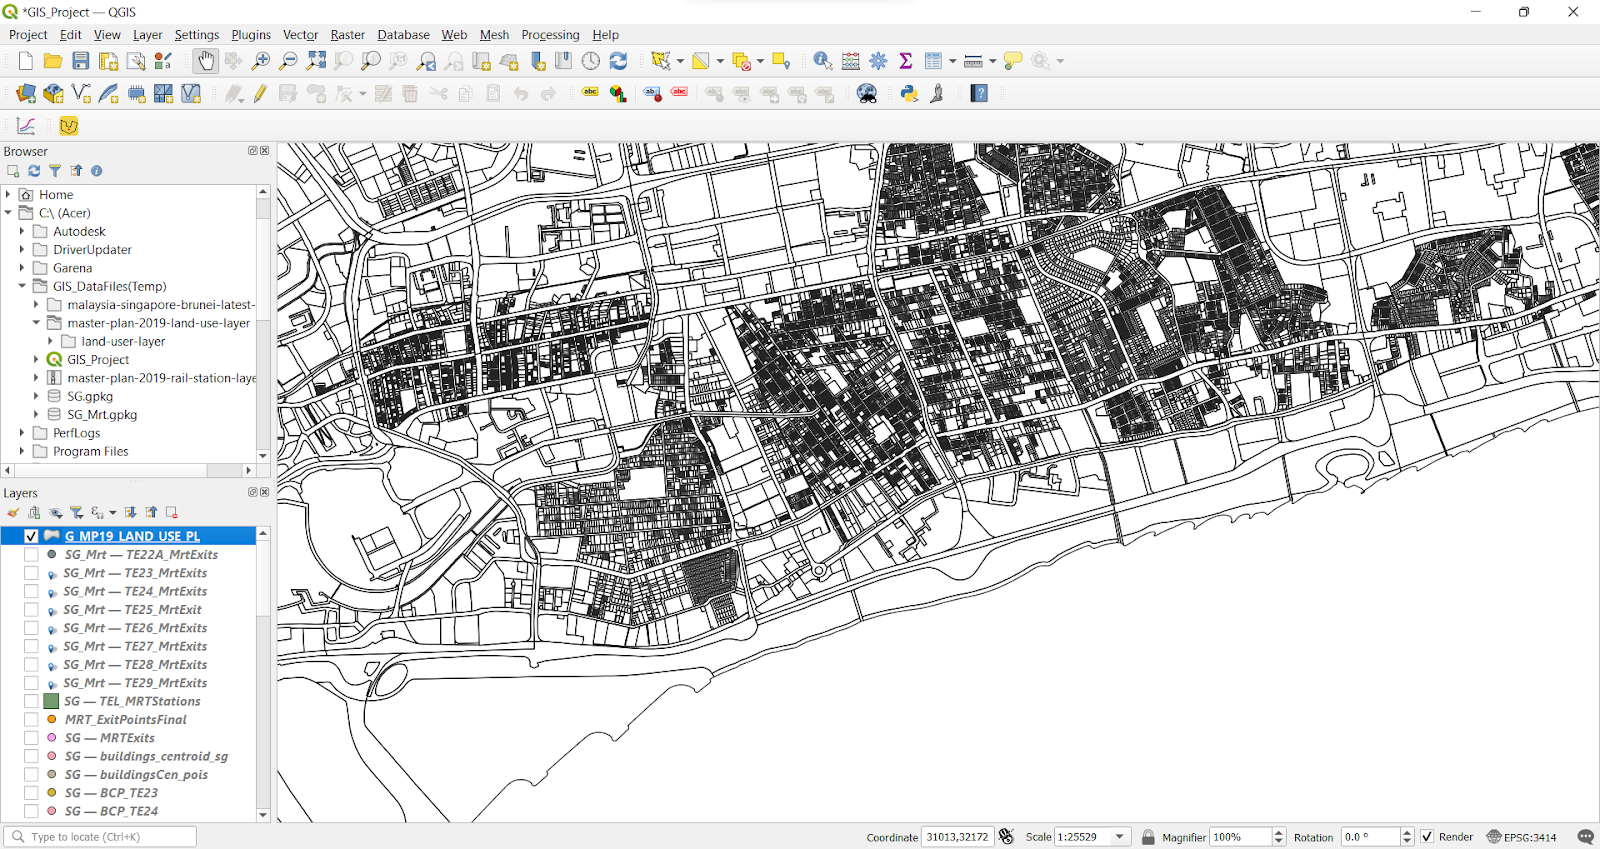The height and width of the screenshot is (849, 1600).
Task: Click the Refresh map canvas icon
Action: (618, 61)
